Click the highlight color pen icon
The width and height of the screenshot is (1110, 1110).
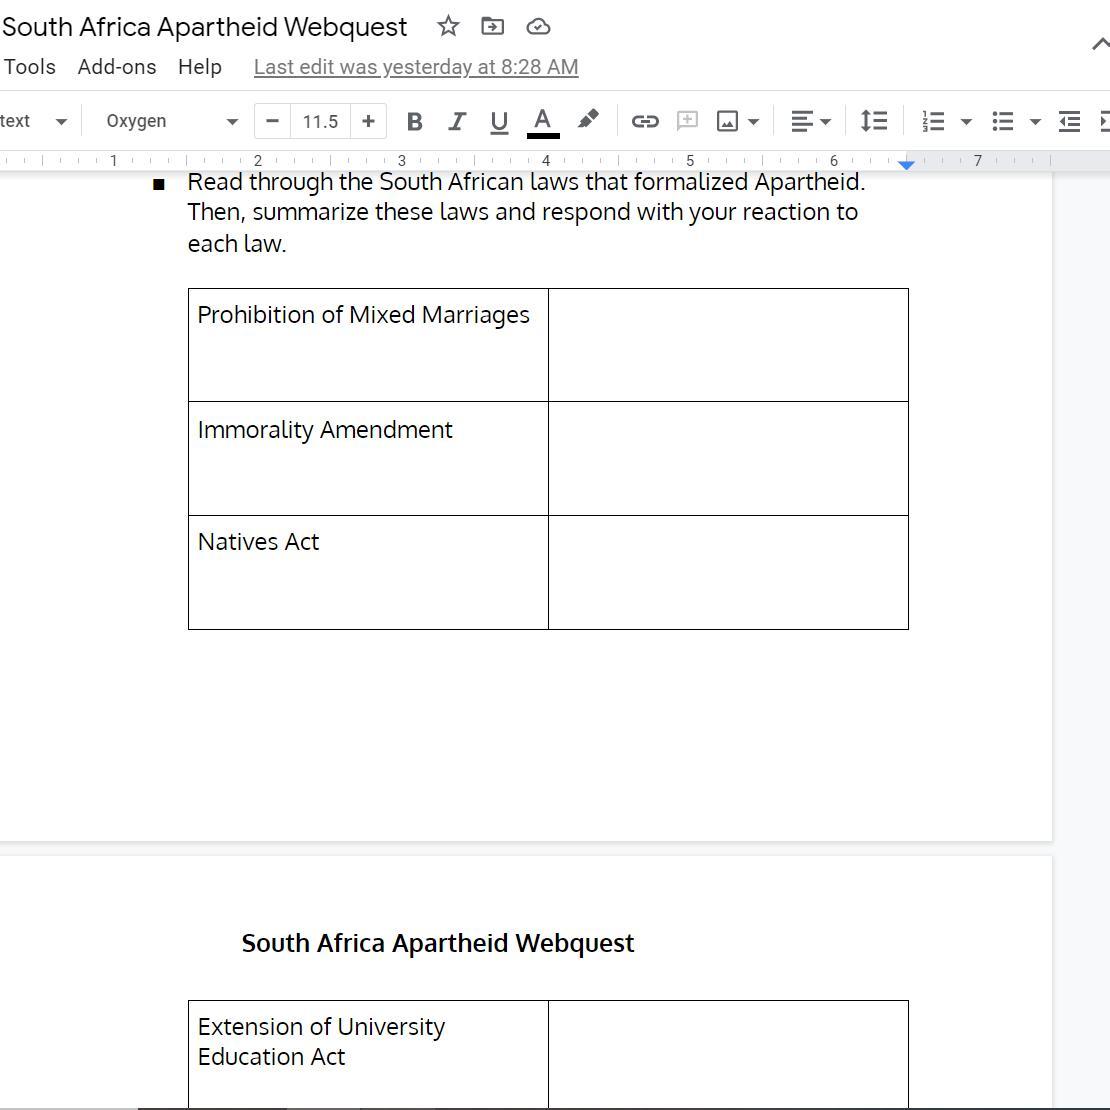588,120
